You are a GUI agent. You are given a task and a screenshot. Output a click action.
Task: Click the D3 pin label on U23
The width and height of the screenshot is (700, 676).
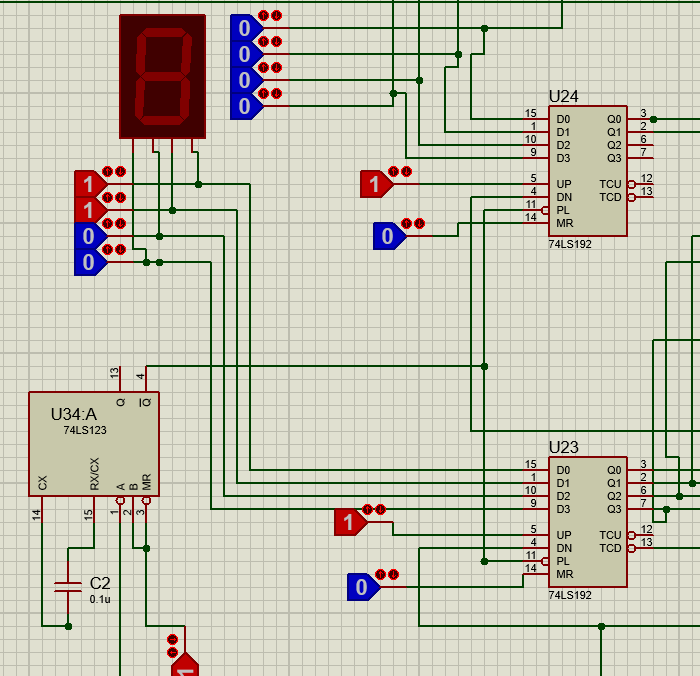point(563,509)
